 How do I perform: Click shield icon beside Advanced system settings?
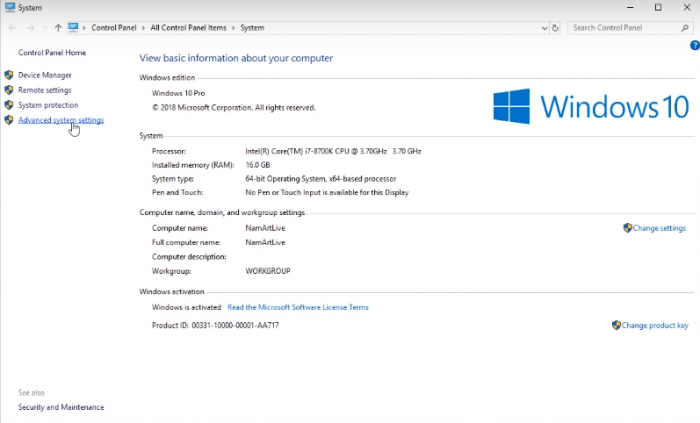coord(9,120)
